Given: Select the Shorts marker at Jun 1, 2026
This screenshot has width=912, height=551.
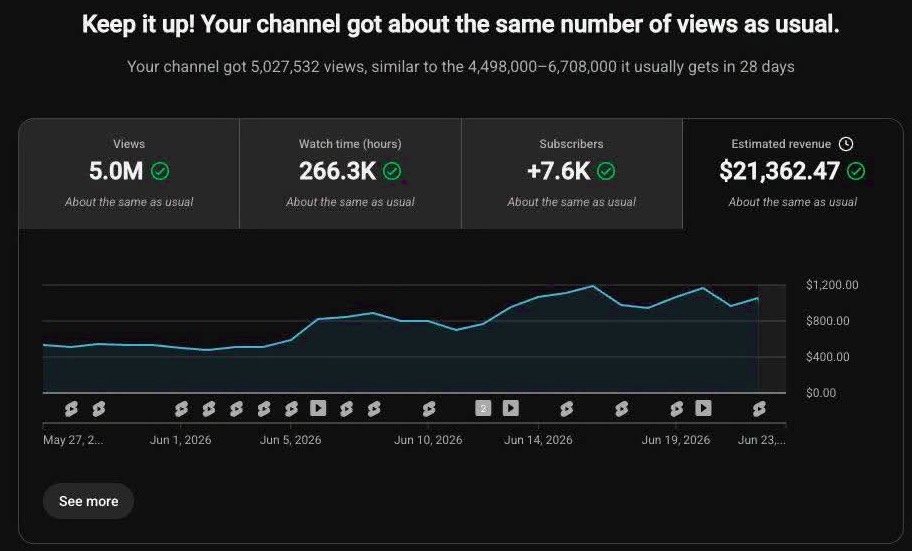Looking at the screenshot, I should 181,409.
